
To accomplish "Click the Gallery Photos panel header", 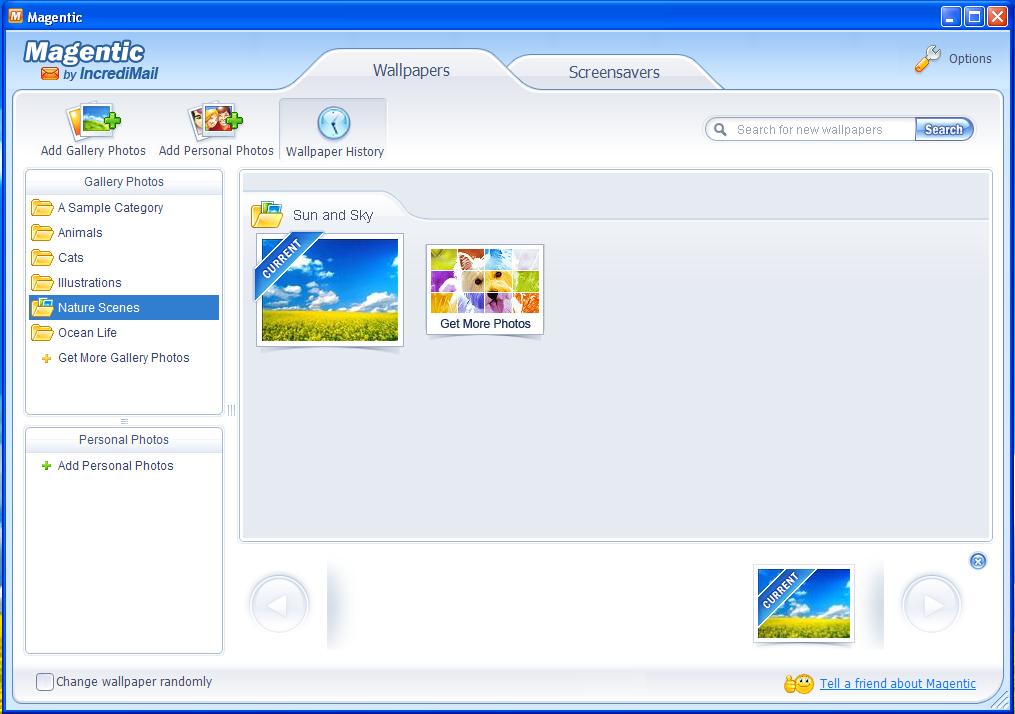I will (124, 182).
